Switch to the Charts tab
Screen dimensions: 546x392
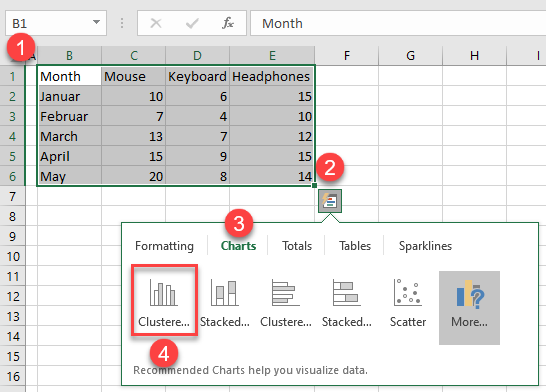point(239,246)
